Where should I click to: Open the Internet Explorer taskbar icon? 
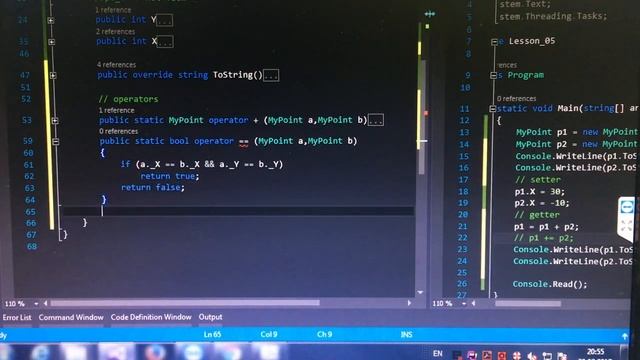(x=40, y=353)
